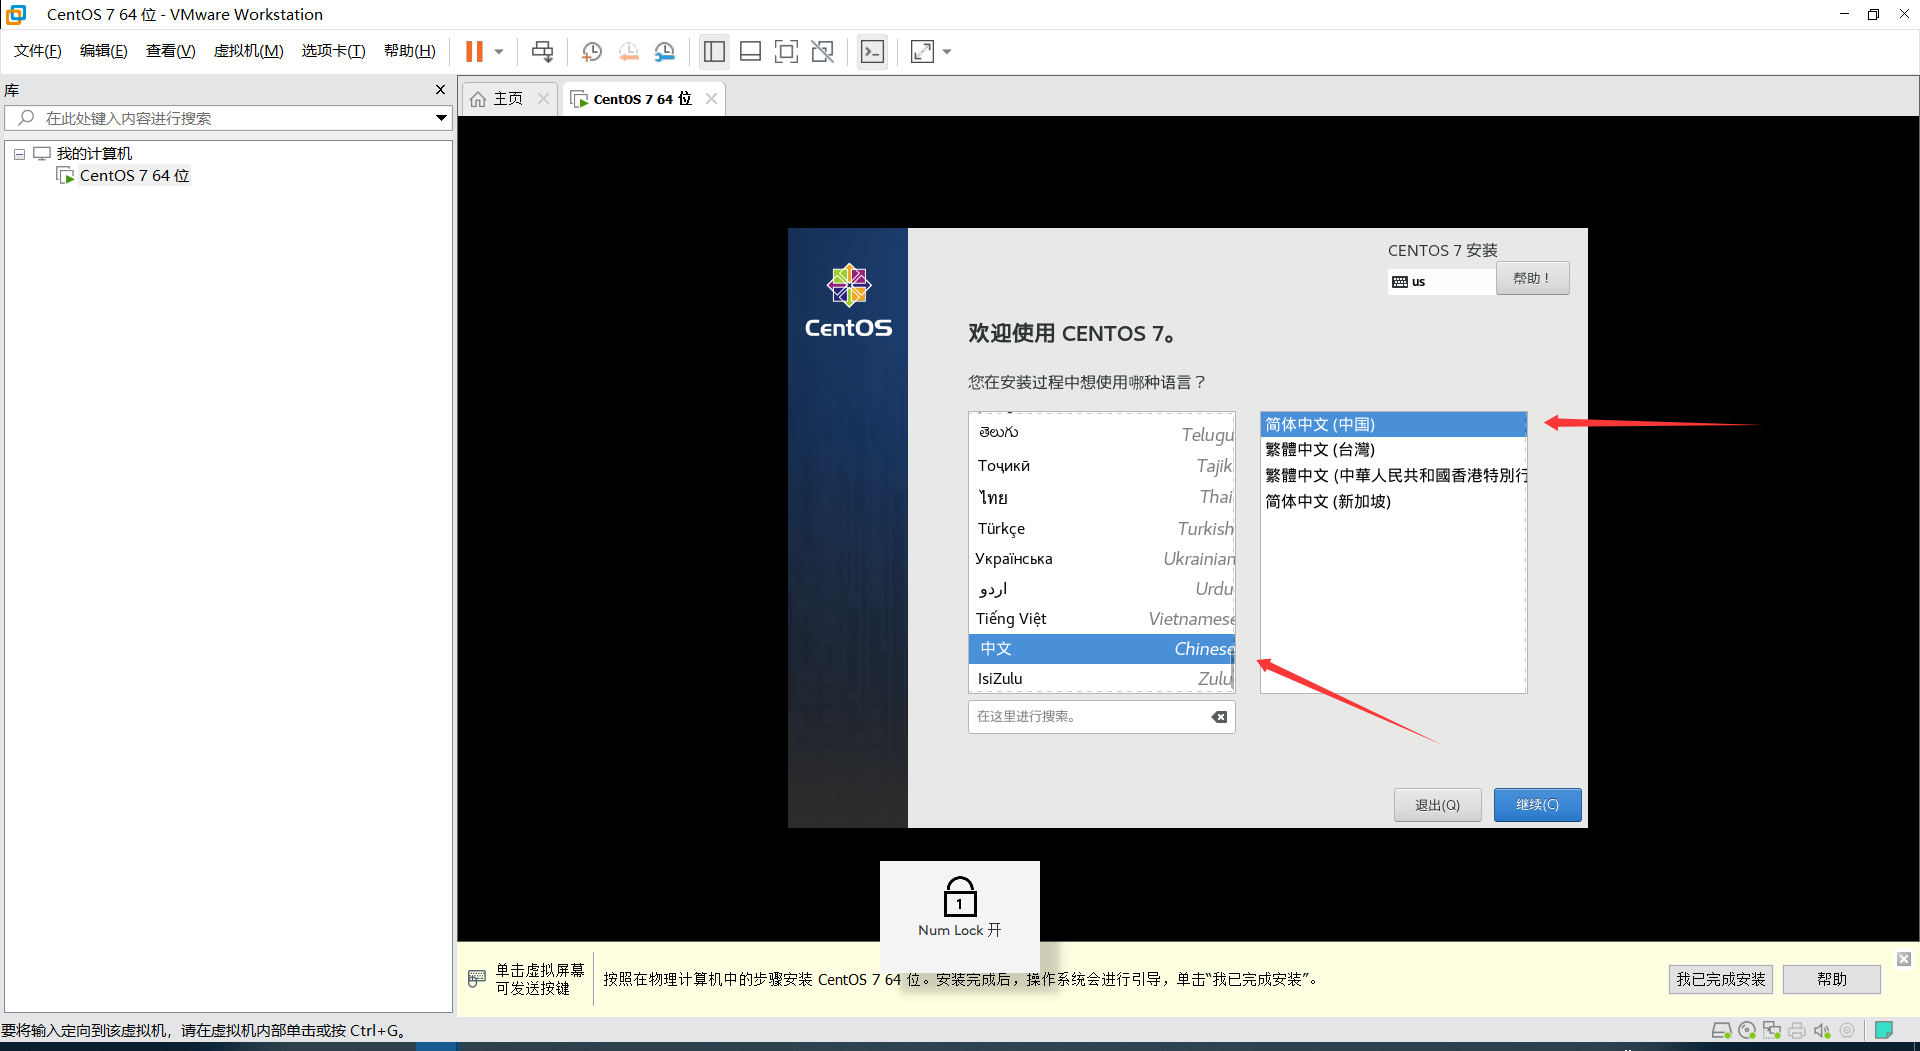Select Türkçe Turkish language row
This screenshot has height=1051, width=1920.
pos(1102,528)
